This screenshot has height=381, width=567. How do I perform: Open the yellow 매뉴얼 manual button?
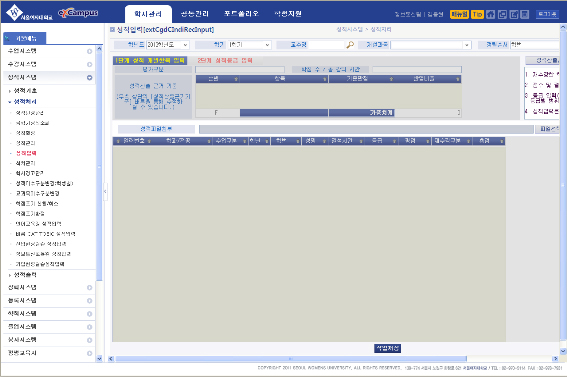(x=459, y=14)
